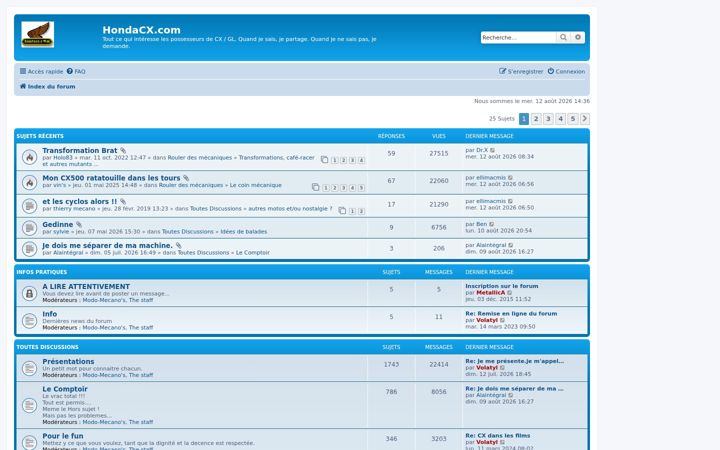This screenshot has width=720, height=450.
Task: View last post by Ben icon
Action: [x=492, y=225]
